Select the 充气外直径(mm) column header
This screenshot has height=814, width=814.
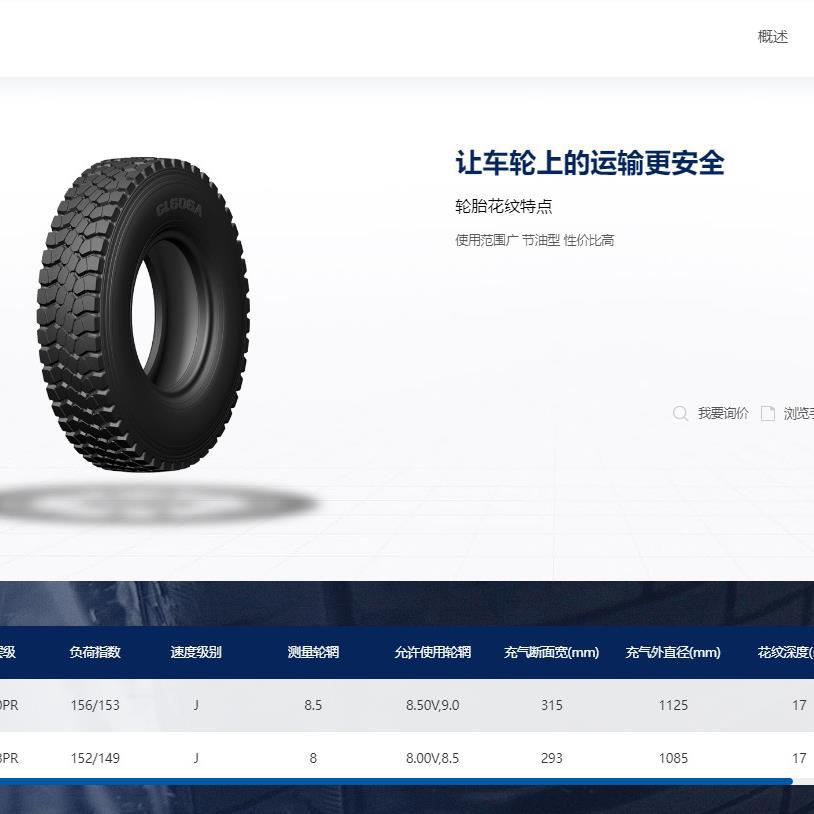673,652
